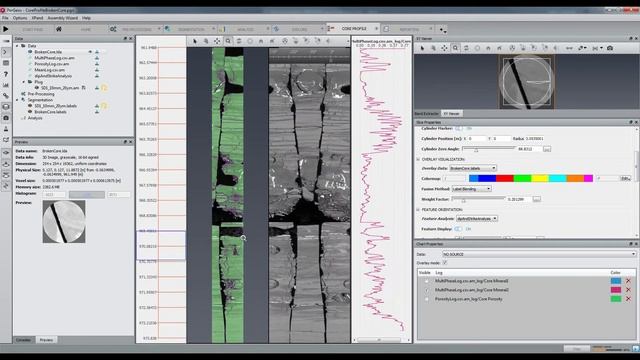Select the arrow pointer tool in XY Viewer toolbar
Screen dimensions: 640x360
pyautogui.click(x=422, y=48)
